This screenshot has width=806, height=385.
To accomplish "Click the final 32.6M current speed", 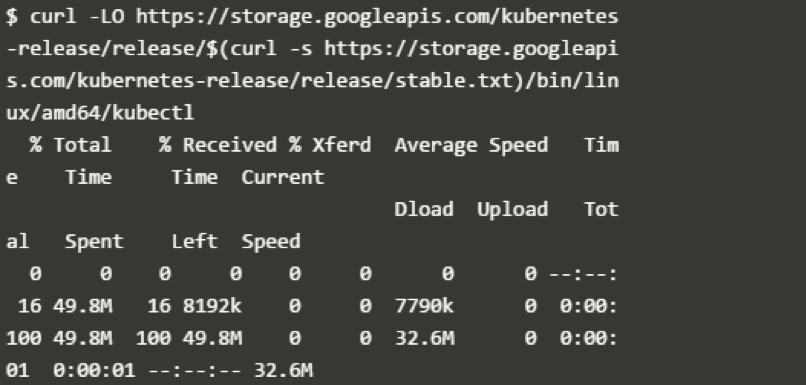I will (283, 371).
